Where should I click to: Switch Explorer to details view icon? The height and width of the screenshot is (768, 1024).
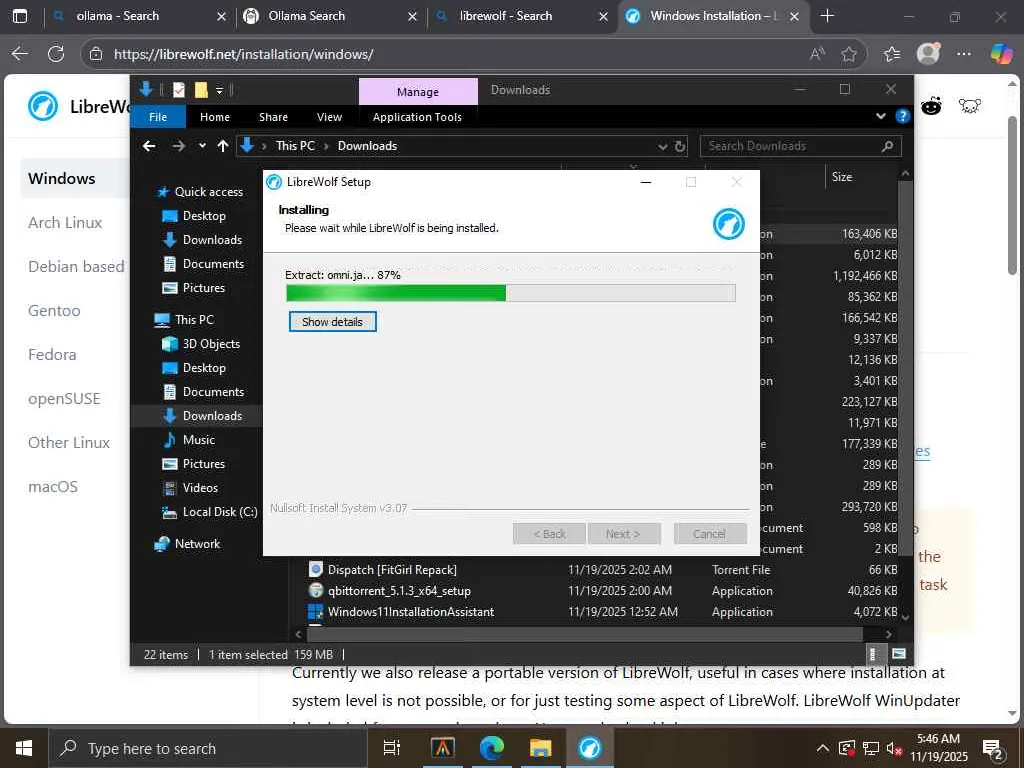coord(874,654)
